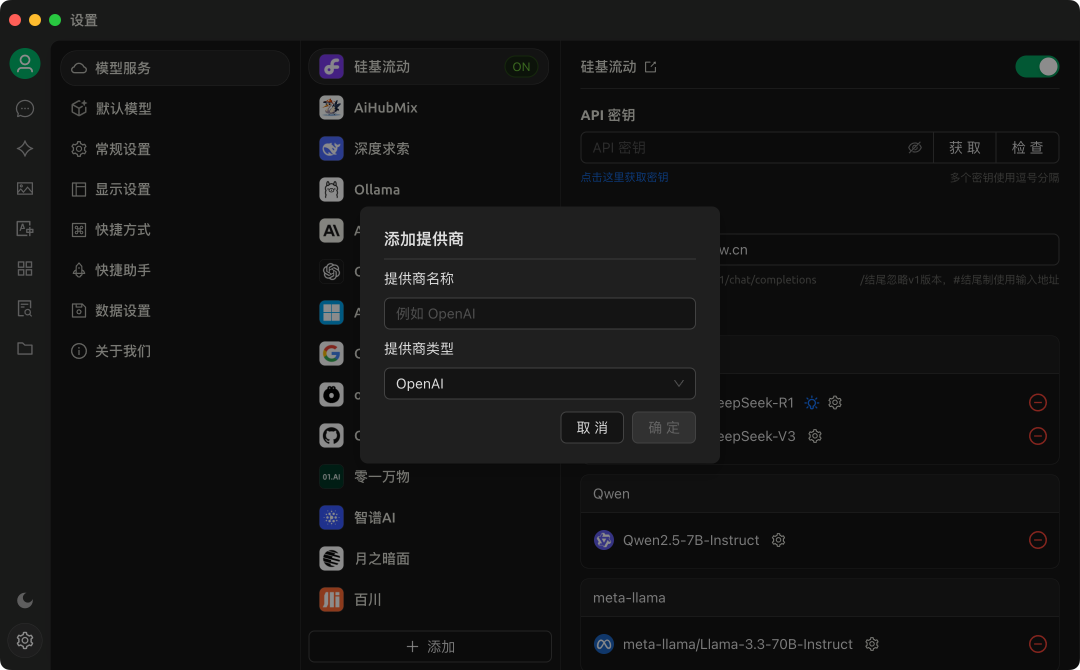
Task: Remove the DeepSeek-V3 model
Action: pos(1038,436)
